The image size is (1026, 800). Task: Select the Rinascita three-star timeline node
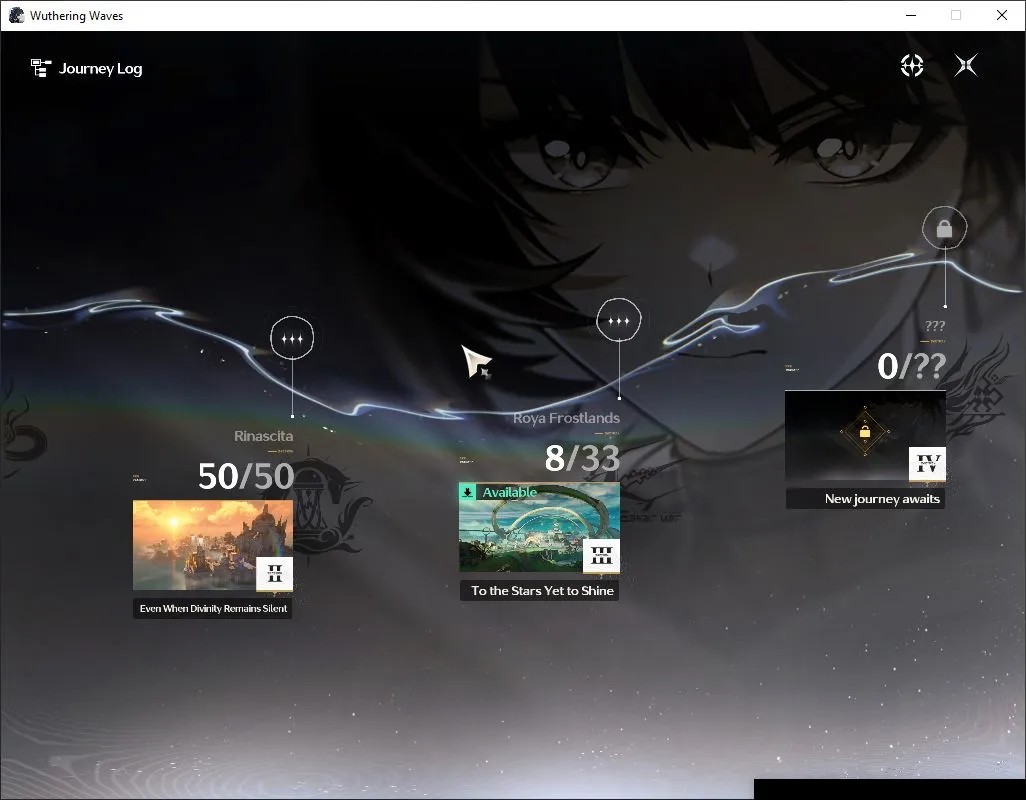coord(292,338)
